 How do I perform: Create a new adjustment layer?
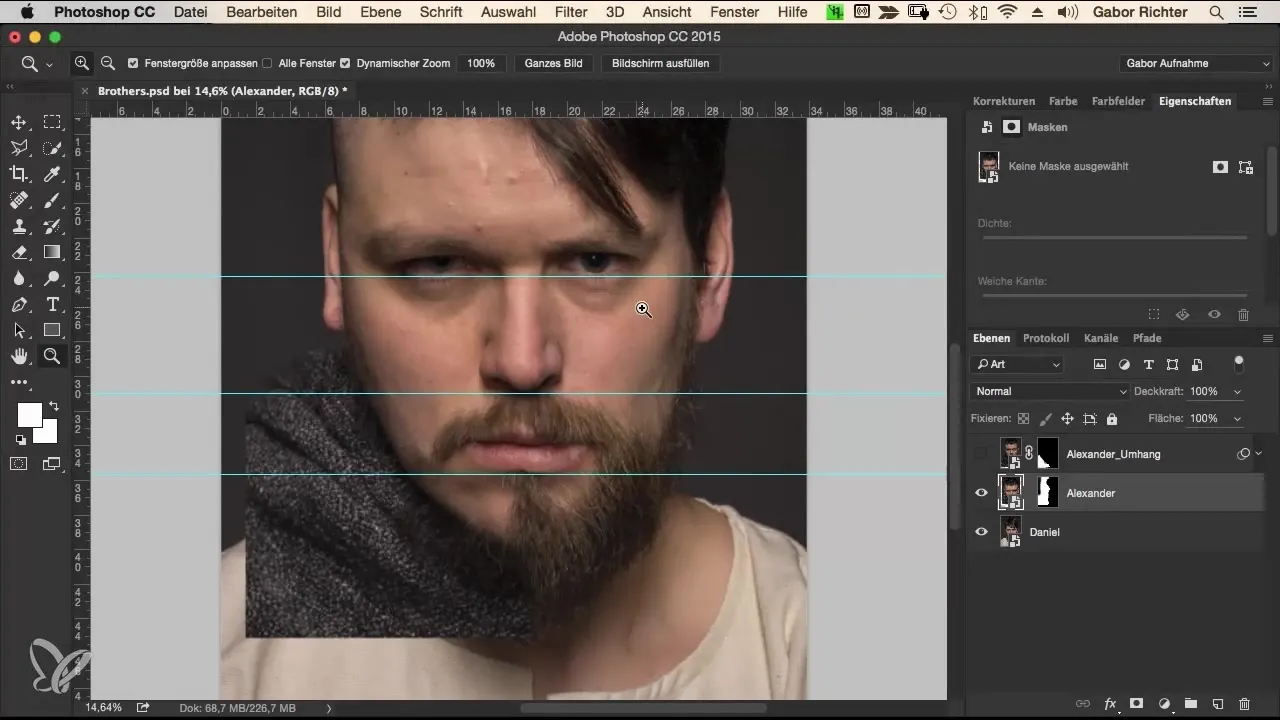[x=1164, y=704]
